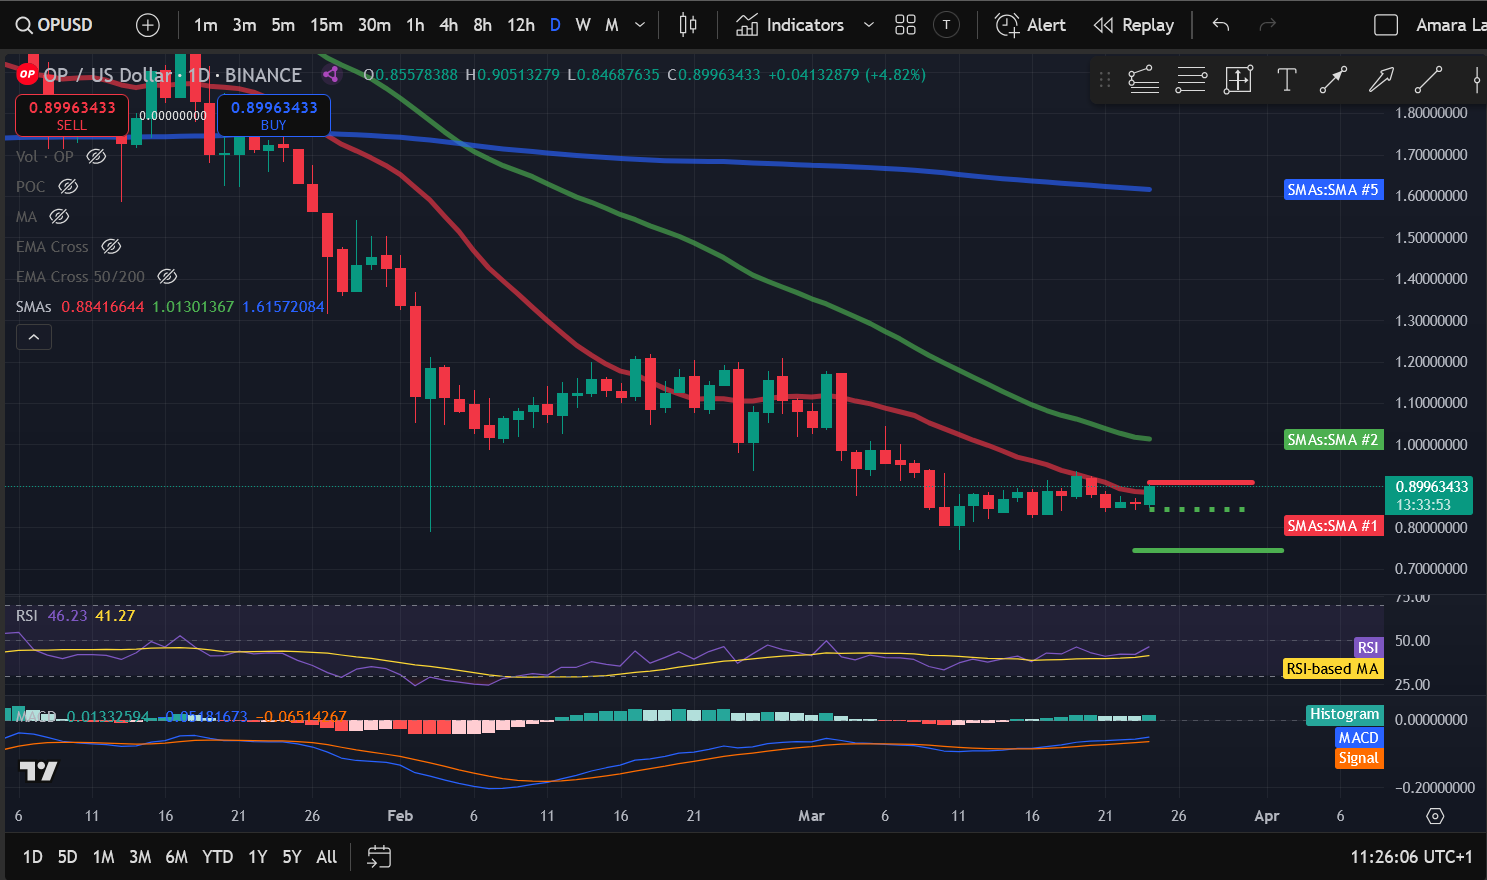The image size is (1487, 880).
Task: Switch to the 15m interval
Action: [326, 25]
